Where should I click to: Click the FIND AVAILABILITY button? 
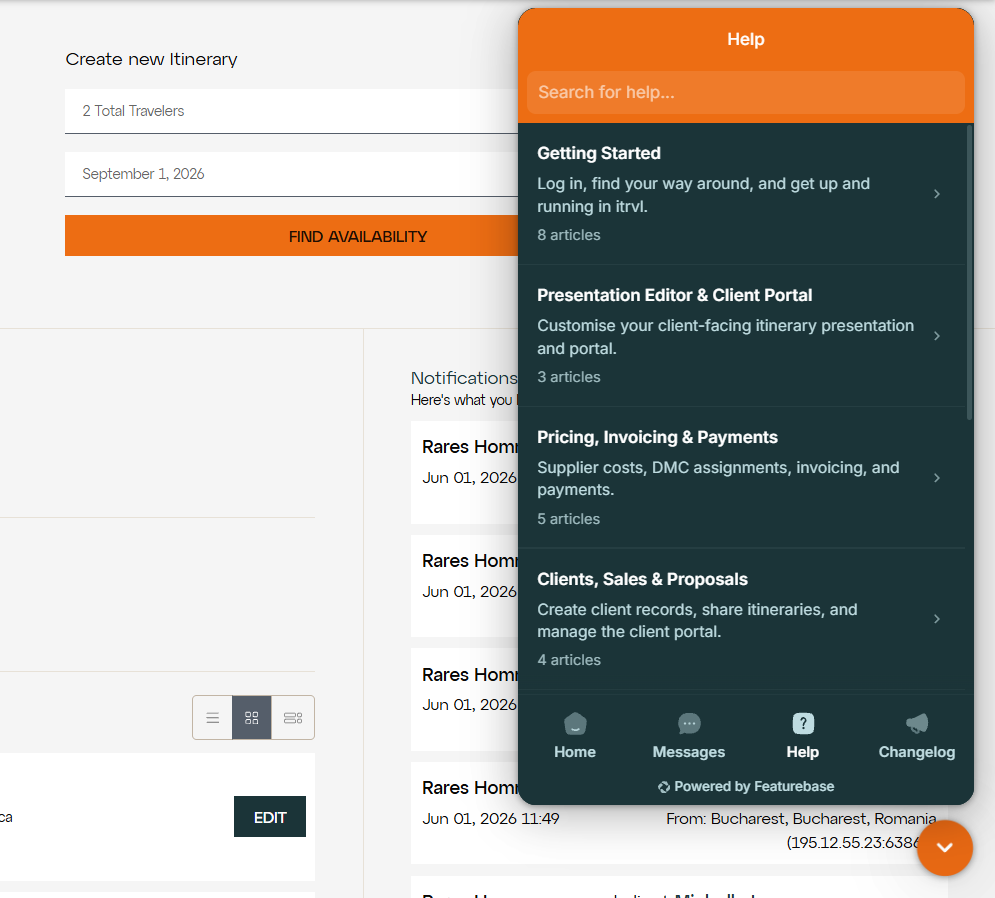point(291,235)
